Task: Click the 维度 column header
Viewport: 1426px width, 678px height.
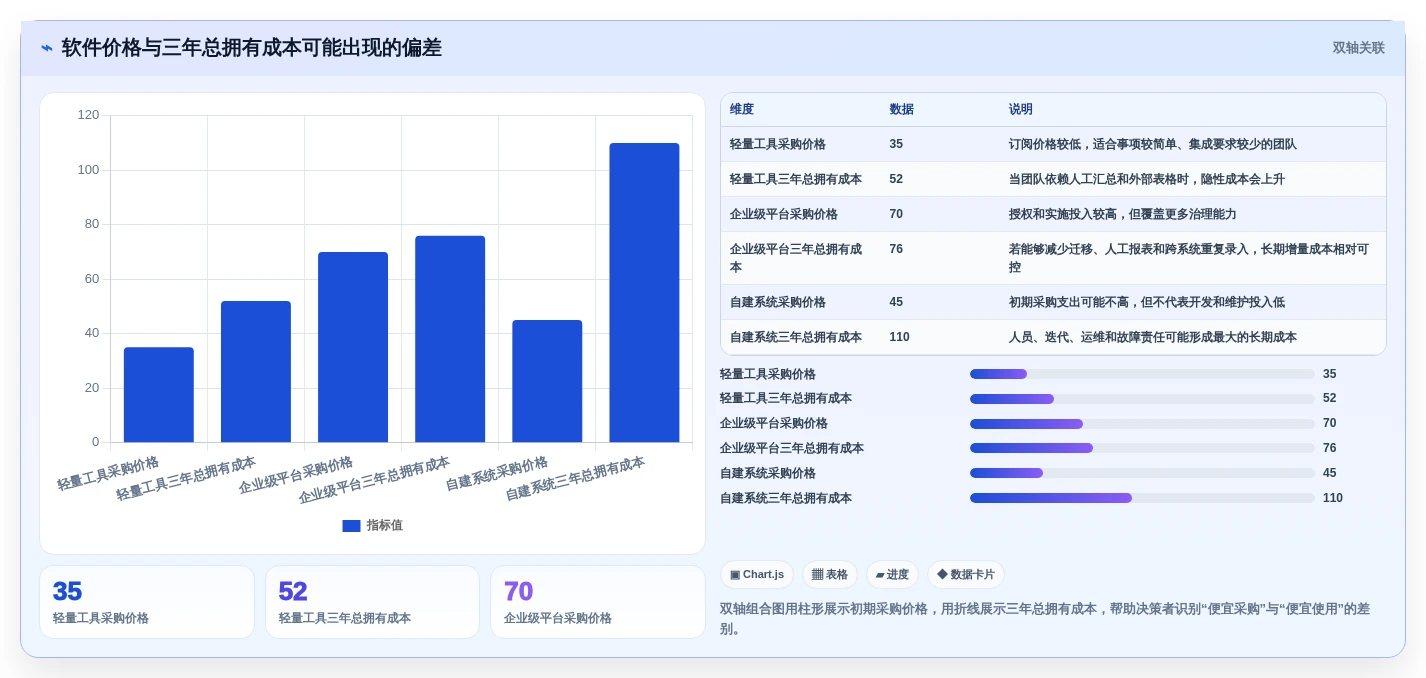Action: [x=742, y=110]
